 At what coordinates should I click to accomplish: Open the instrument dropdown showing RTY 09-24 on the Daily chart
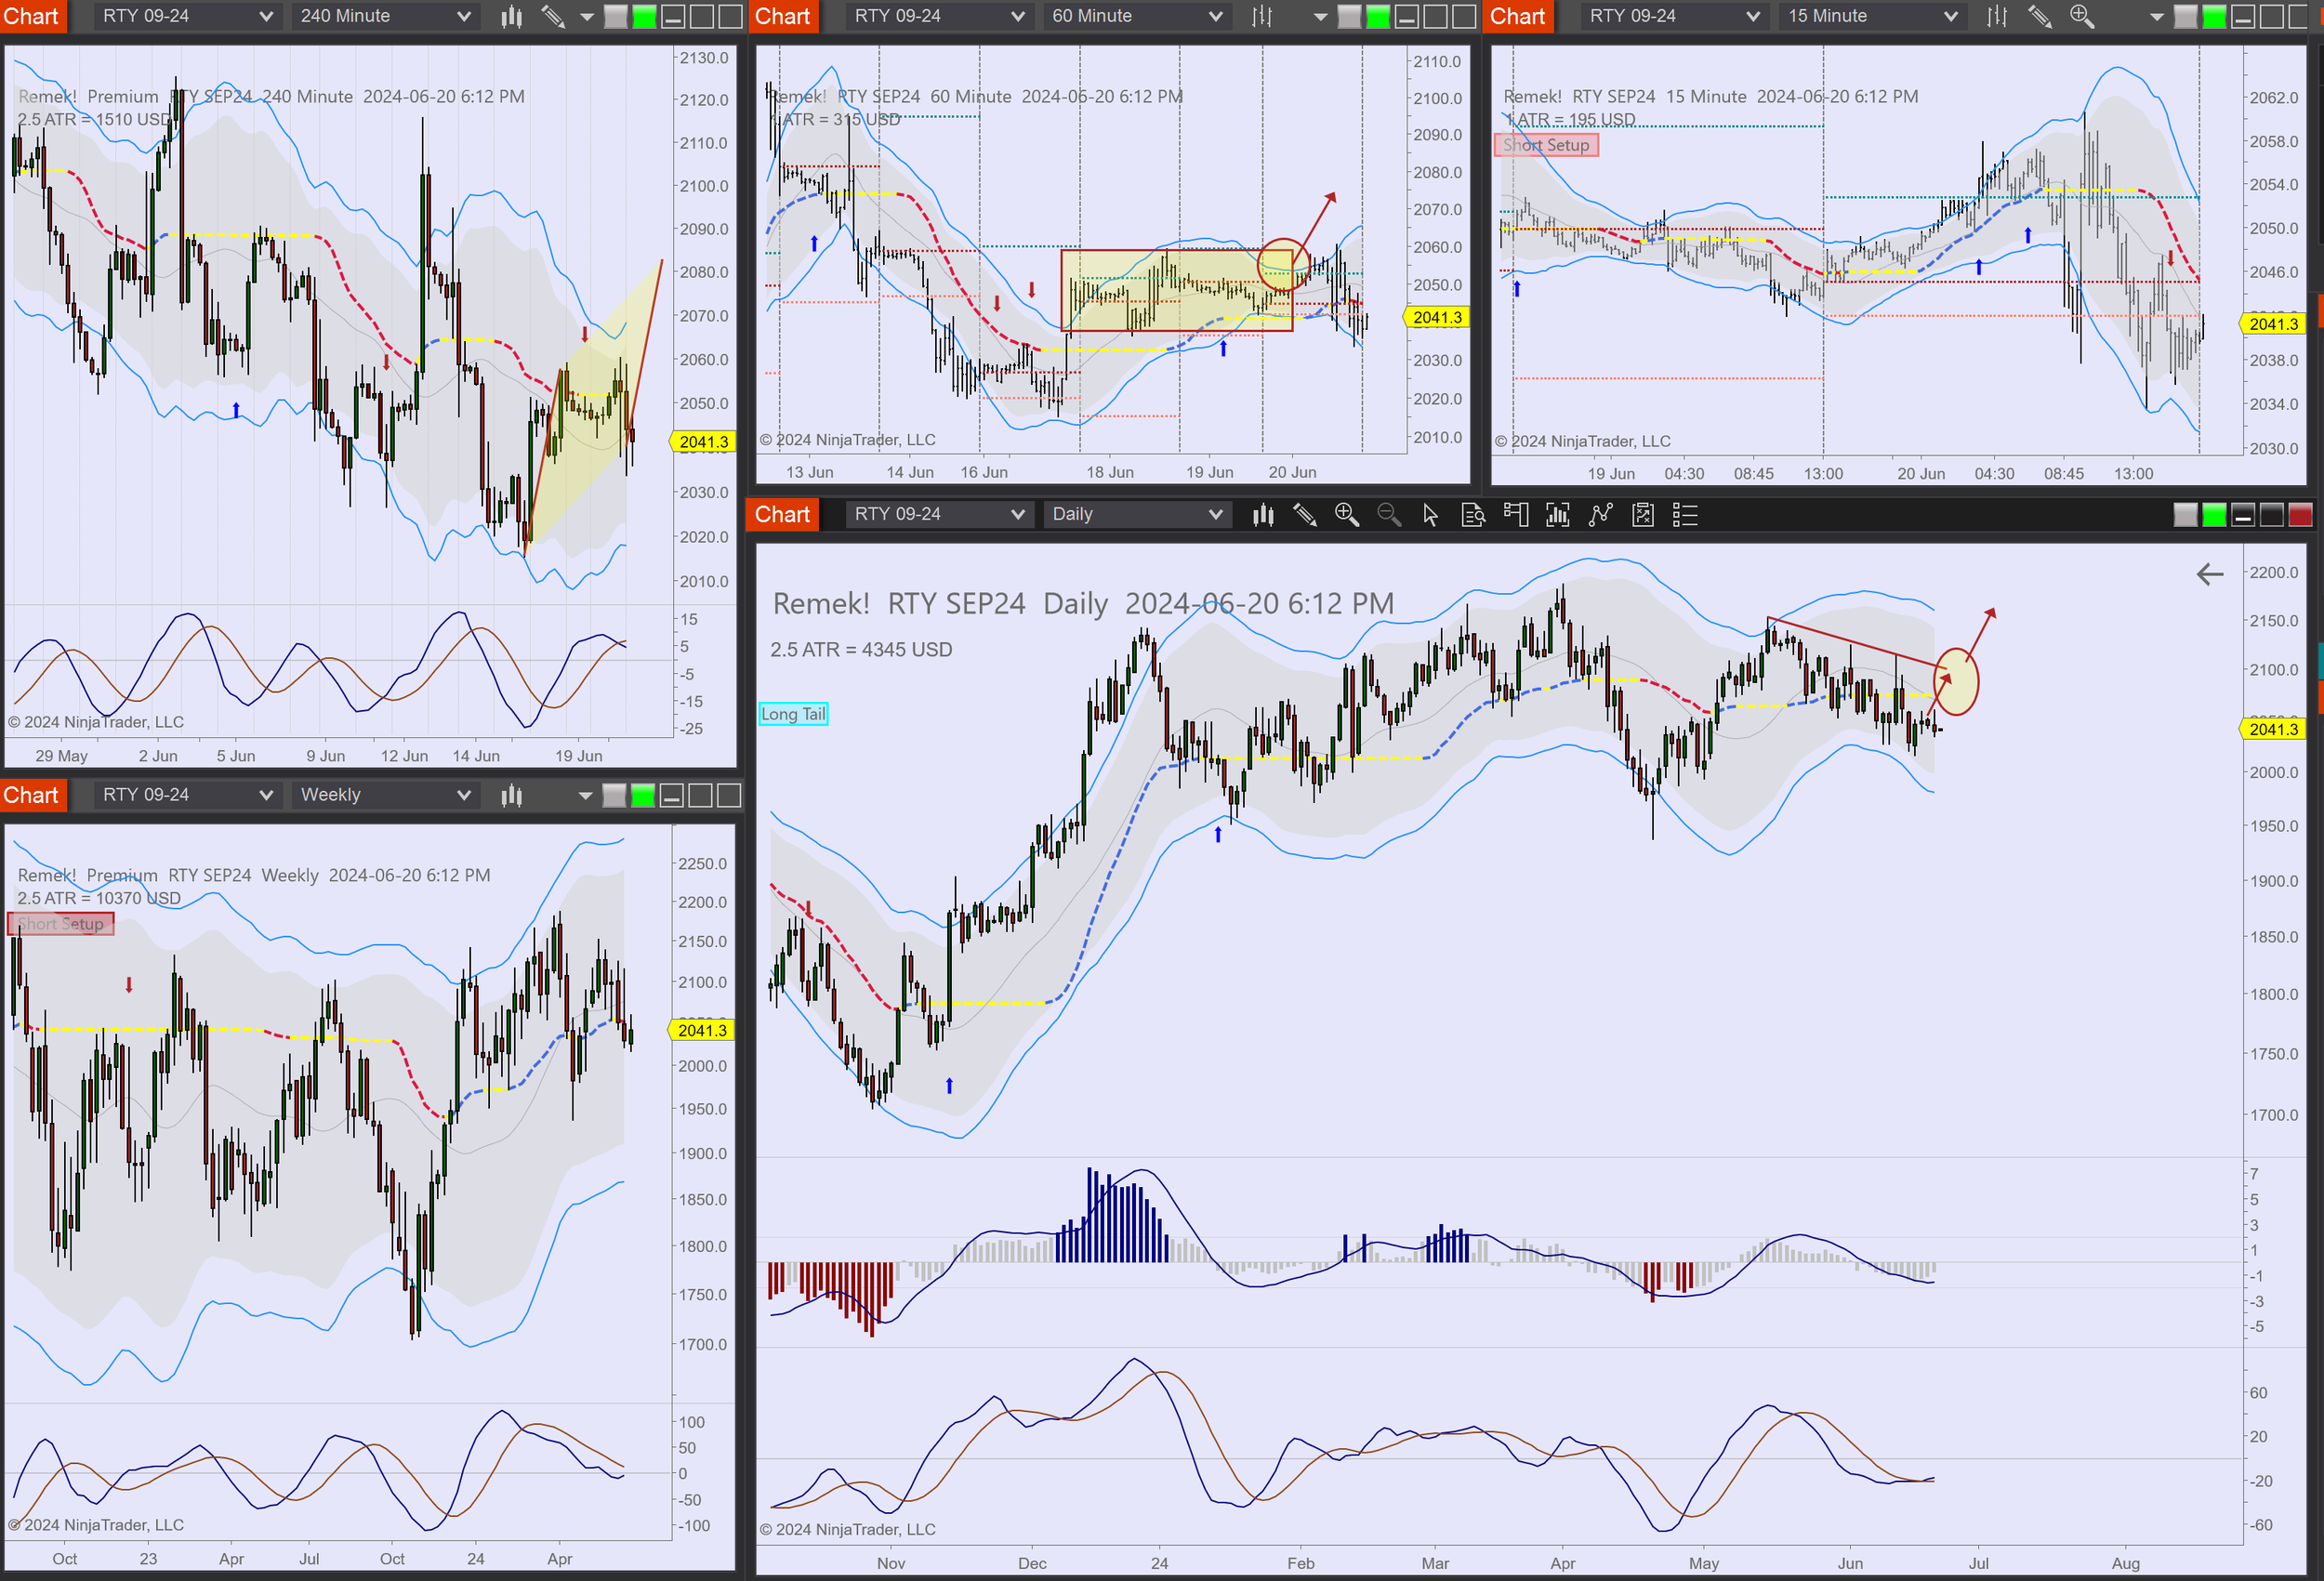tap(938, 513)
